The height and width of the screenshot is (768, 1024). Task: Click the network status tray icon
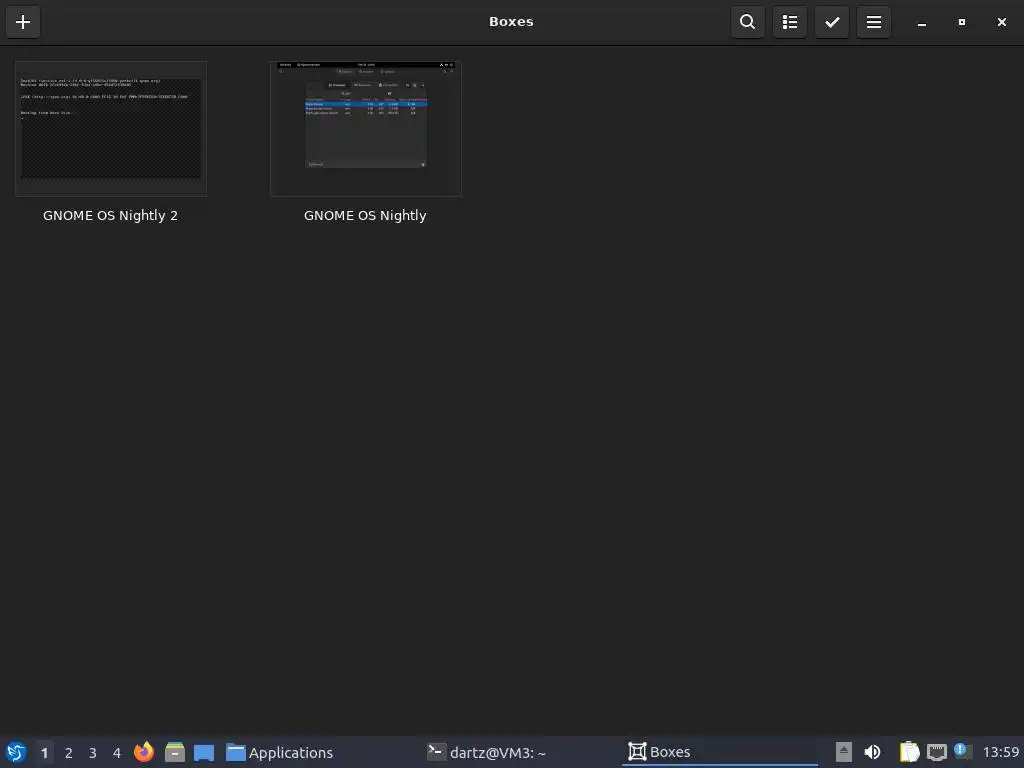936,752
